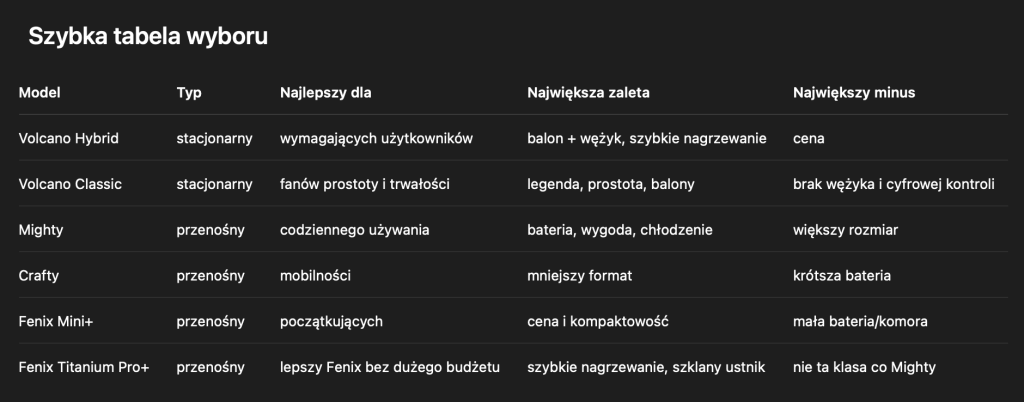Click the 'balon + wężyk, szybkie nagrzewanie' cell
This screenshot has width=1024, height=402.
(647, 138)
